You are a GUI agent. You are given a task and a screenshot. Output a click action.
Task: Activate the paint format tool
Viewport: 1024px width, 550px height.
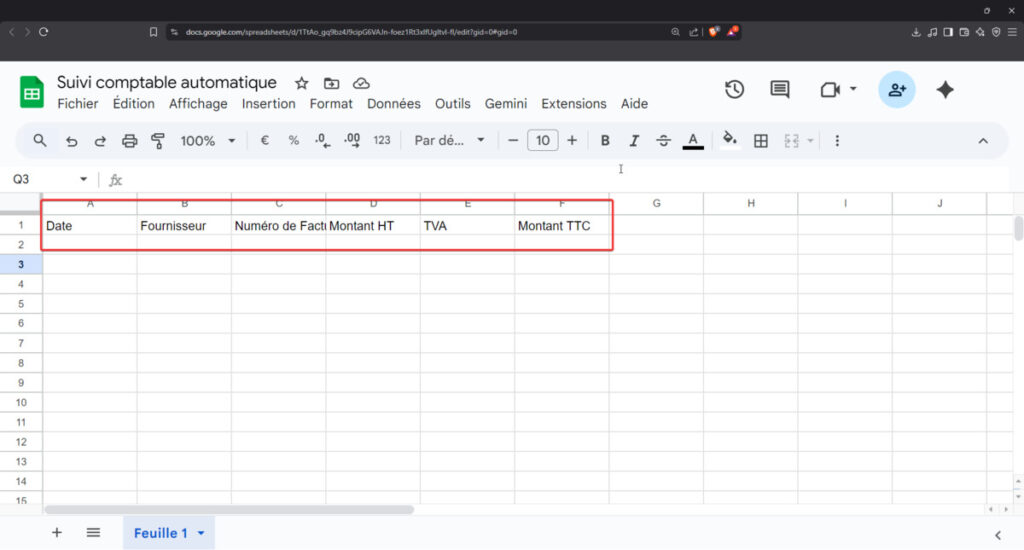158,141
